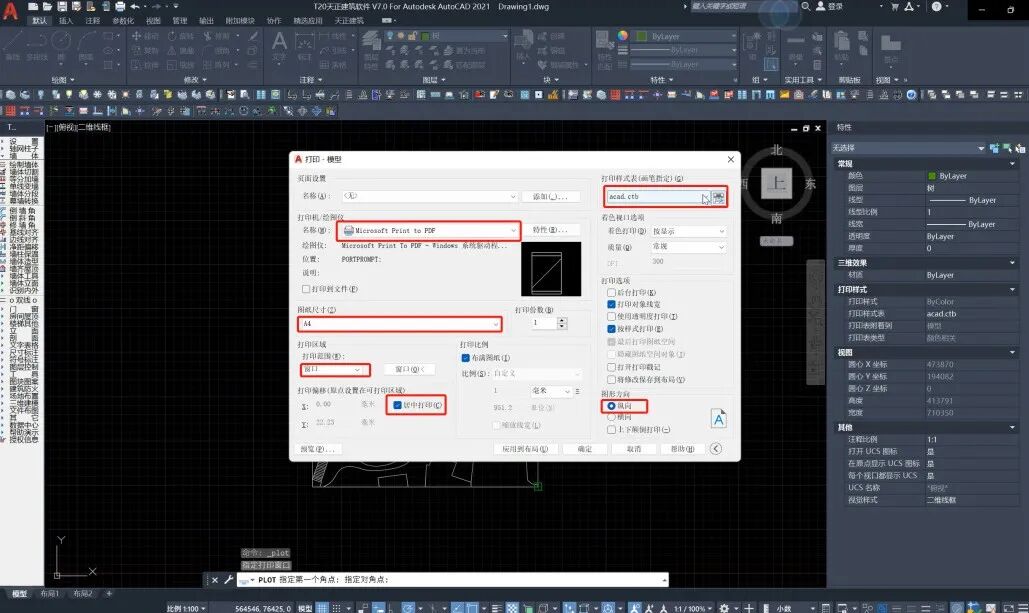
Task: Switch to the 布局1 layout tab
Action: (50, 593)
